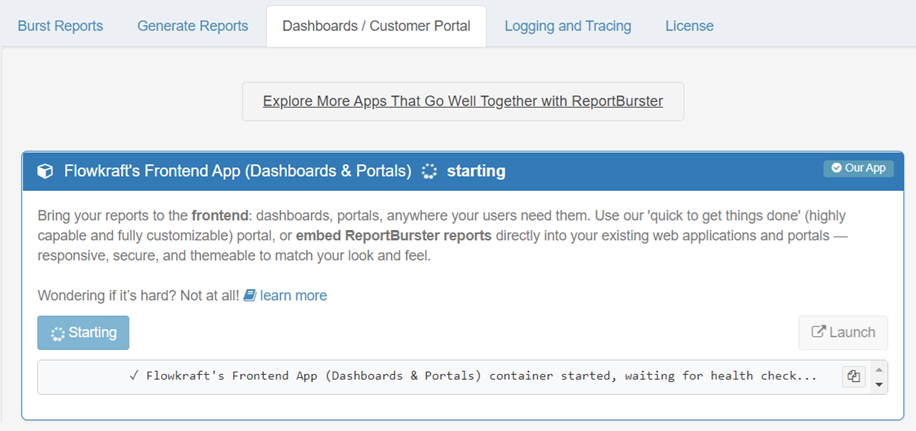Click the cube icon in the app header

click(x=45, y=171)
